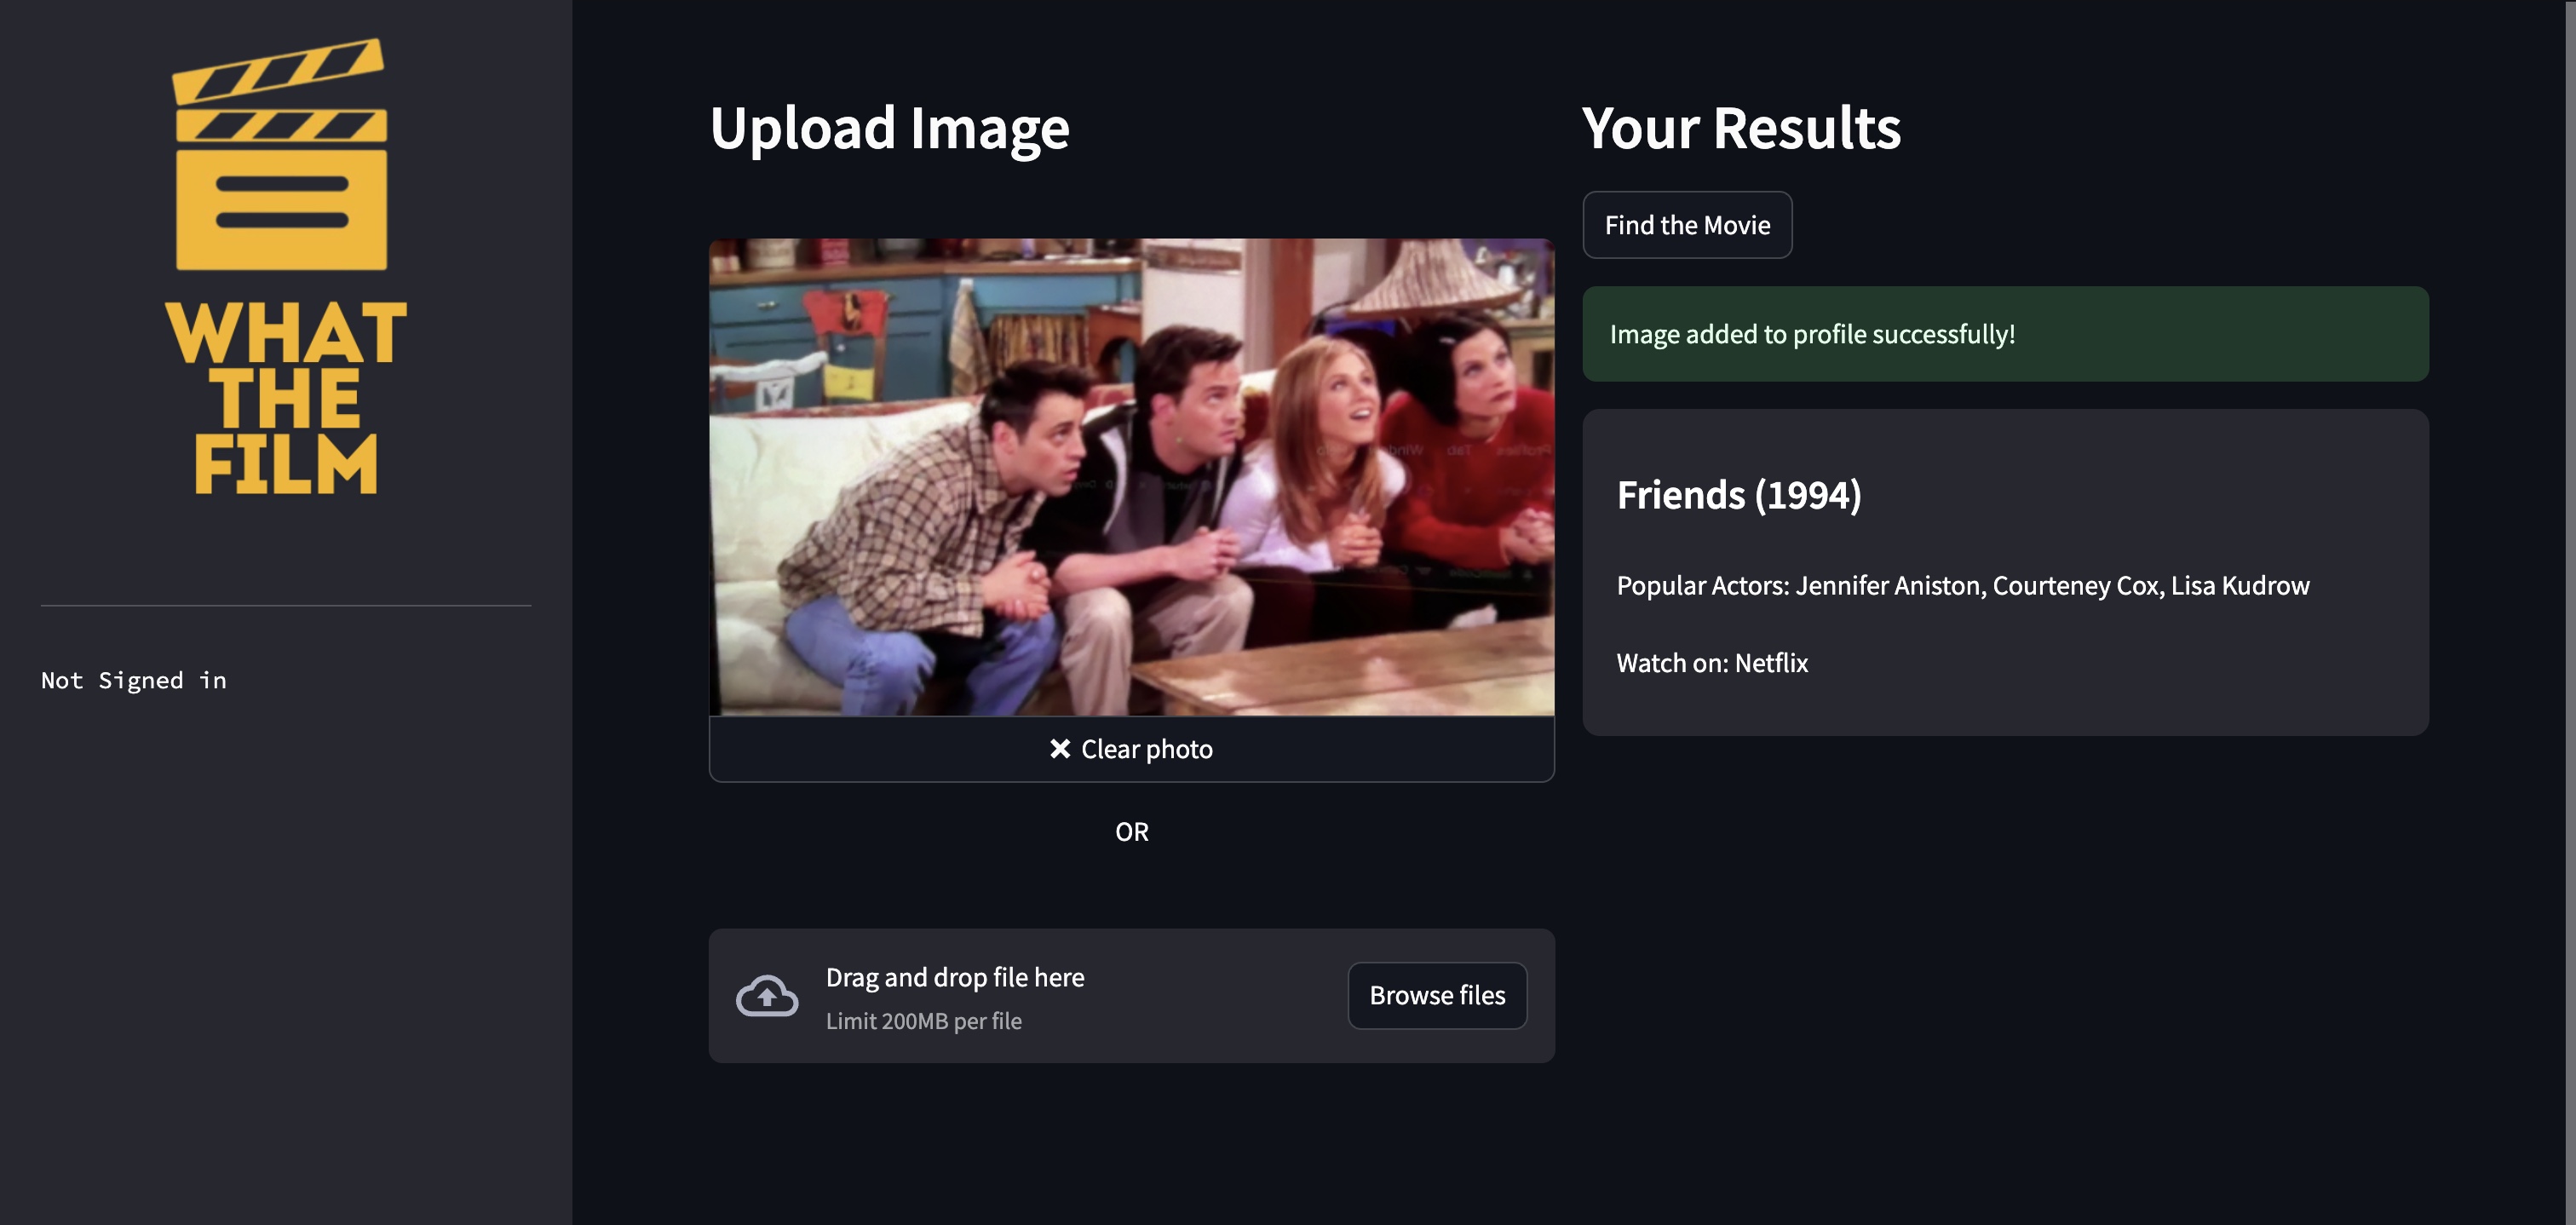Open the Browse files dialog button
The image size is (2576, 1225).
point(1437,996)
